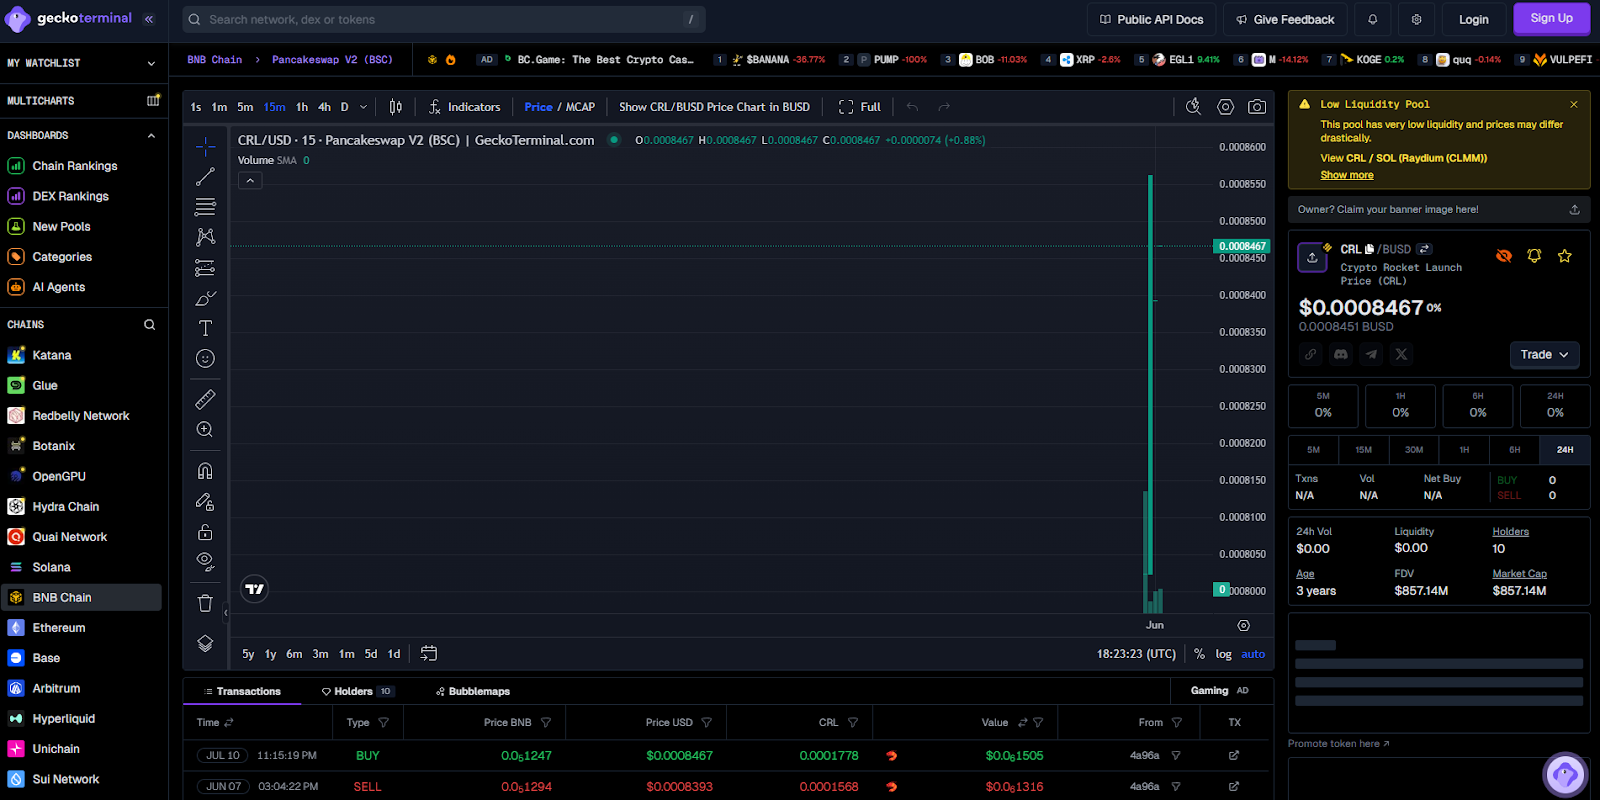The height and width of the screenshot is (800, 1600).
Task: Open the From column filter
Action: [1176, 722]
